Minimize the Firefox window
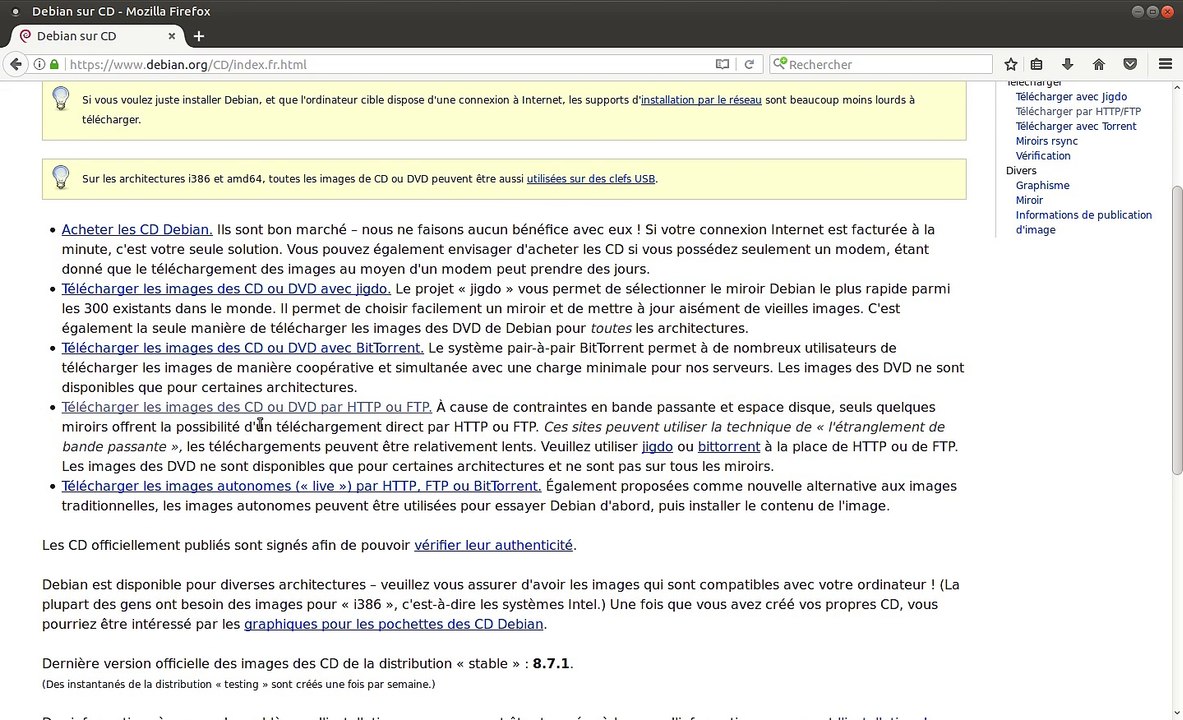Image resolution: width=1183 pixels, height=720 pixels. 1138,11
